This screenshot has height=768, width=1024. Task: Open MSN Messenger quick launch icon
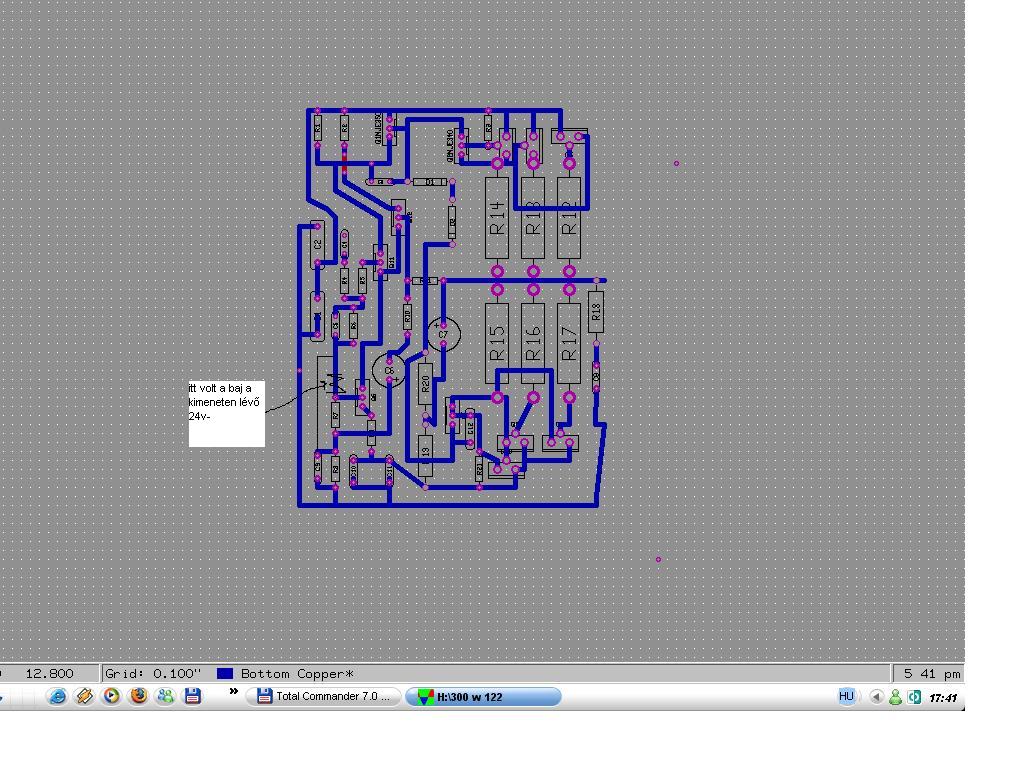coord(165,696)
